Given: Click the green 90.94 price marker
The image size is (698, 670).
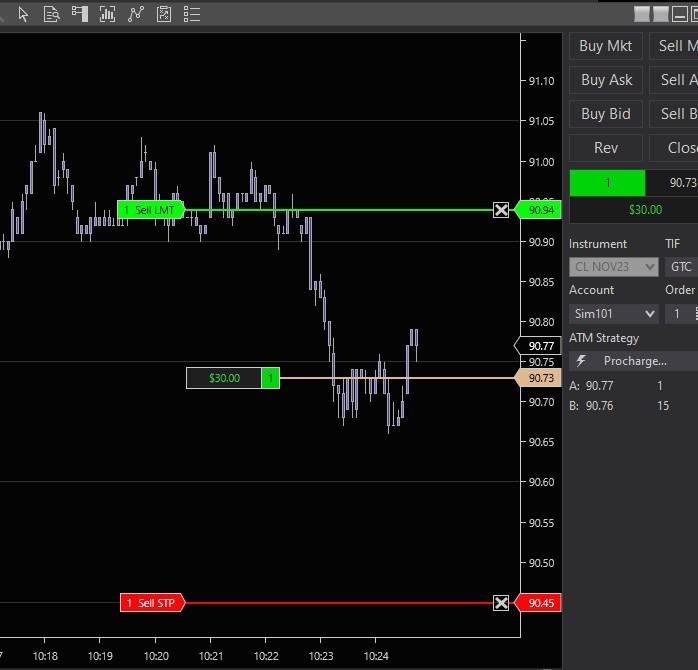Looking at the screenshot, I should [538, 210].
